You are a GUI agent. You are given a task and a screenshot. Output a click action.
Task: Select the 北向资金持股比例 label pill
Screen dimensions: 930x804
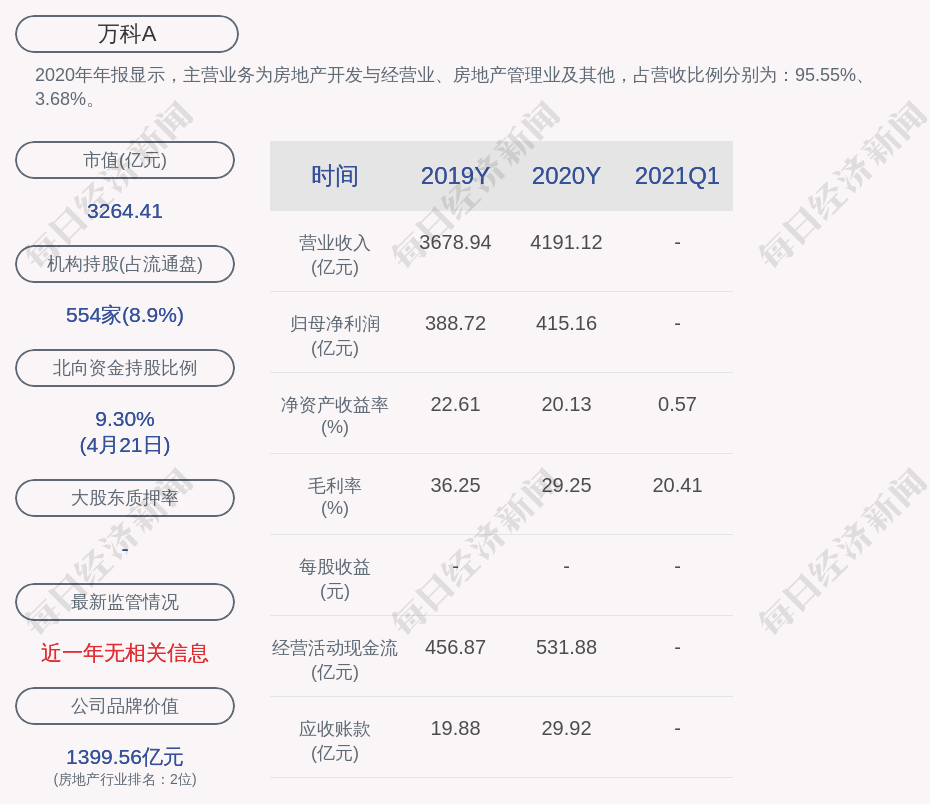[x=125, y=368]
